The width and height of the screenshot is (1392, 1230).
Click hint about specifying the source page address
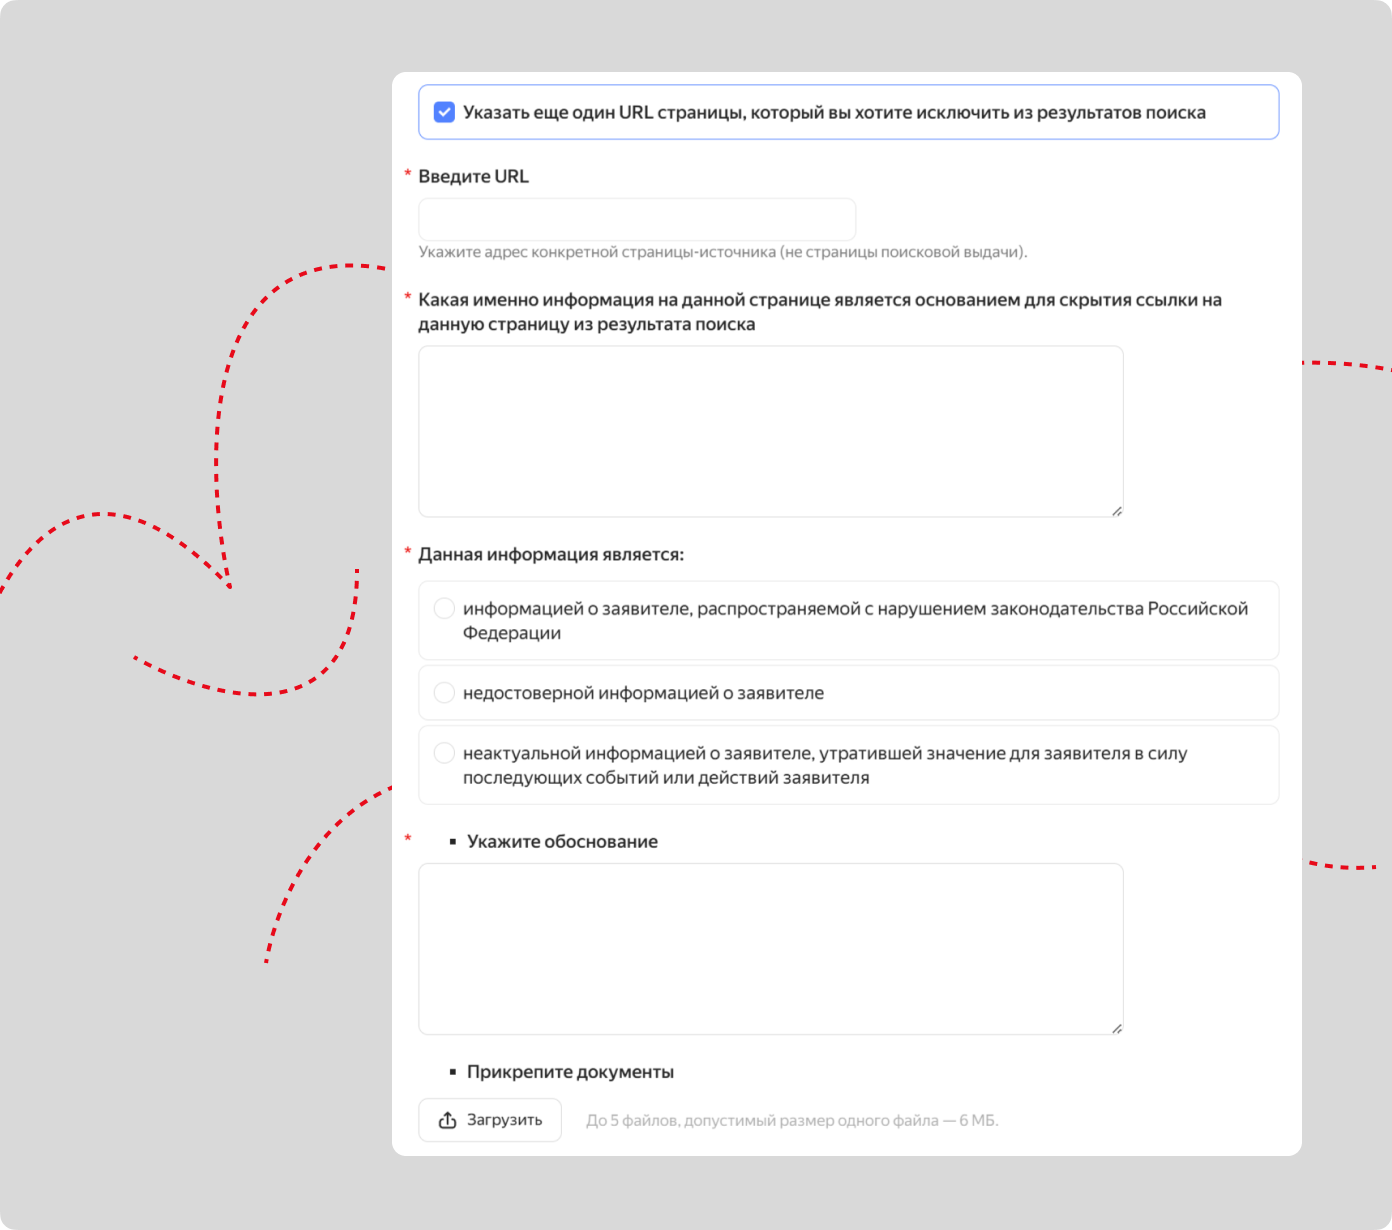click(723, 252)
